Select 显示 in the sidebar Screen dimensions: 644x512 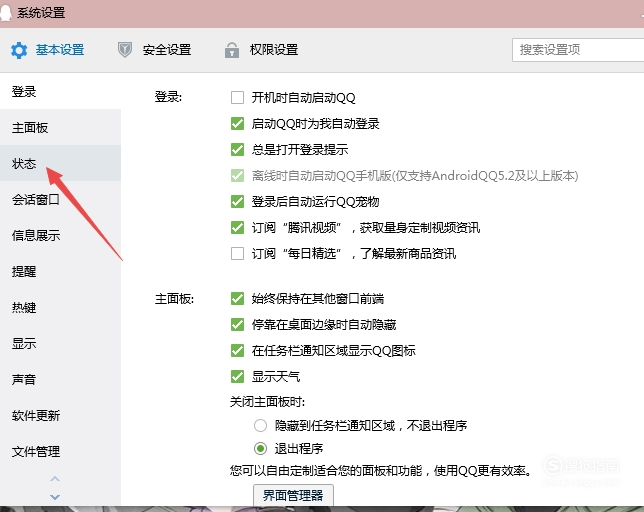coord(60,343)
